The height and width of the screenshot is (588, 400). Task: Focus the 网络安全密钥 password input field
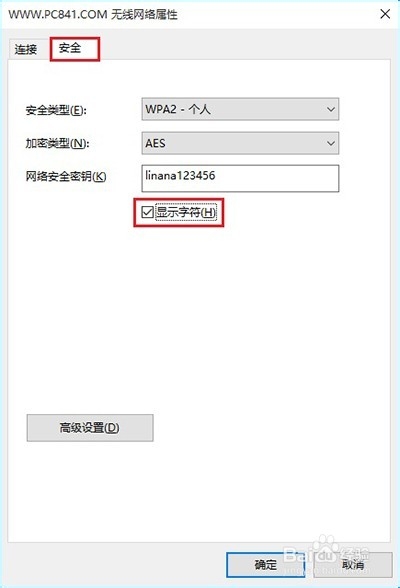coord(240,178)
